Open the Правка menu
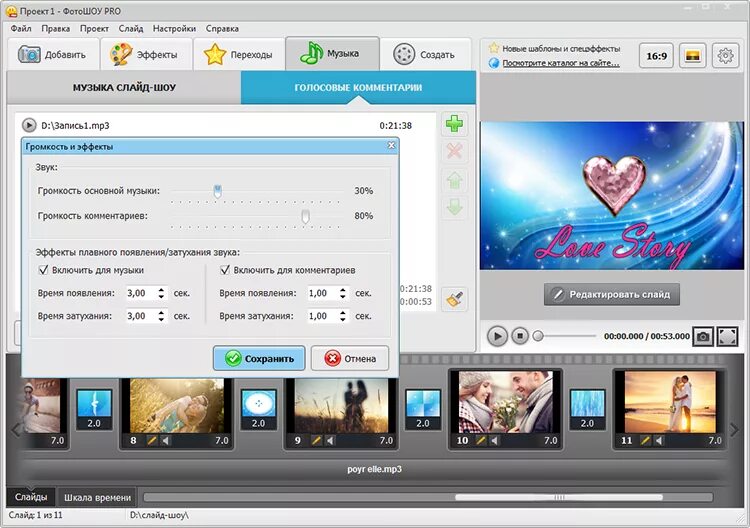 (55, 29)
